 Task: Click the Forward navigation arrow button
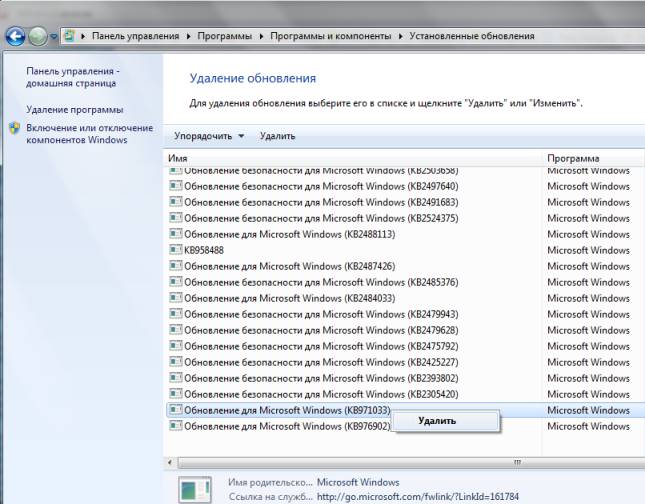(x=37, y=36)
